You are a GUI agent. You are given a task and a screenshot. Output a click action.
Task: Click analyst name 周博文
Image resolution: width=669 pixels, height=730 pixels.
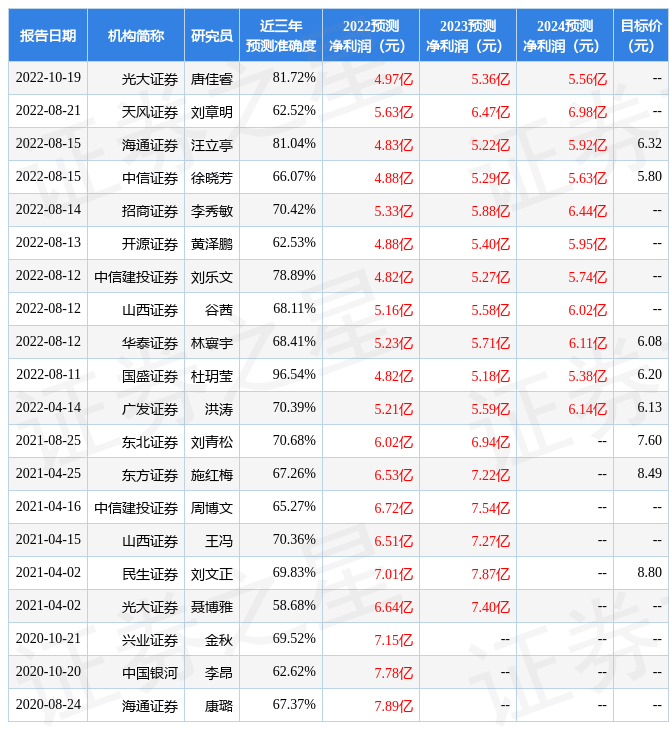212,508
